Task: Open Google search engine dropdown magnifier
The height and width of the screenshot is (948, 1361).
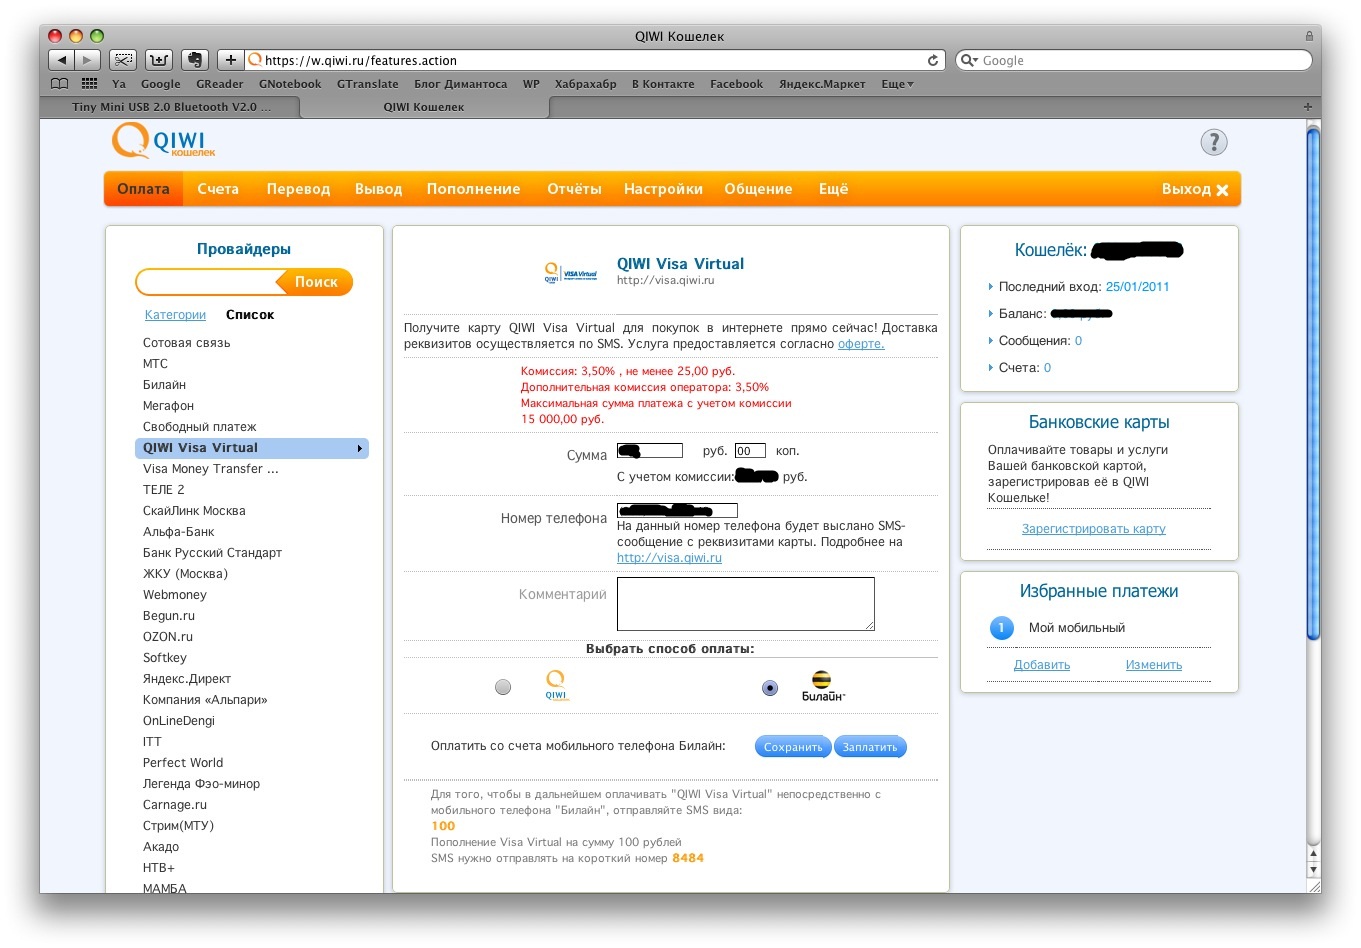Action: pyautogui.click(x=969, y=60)
